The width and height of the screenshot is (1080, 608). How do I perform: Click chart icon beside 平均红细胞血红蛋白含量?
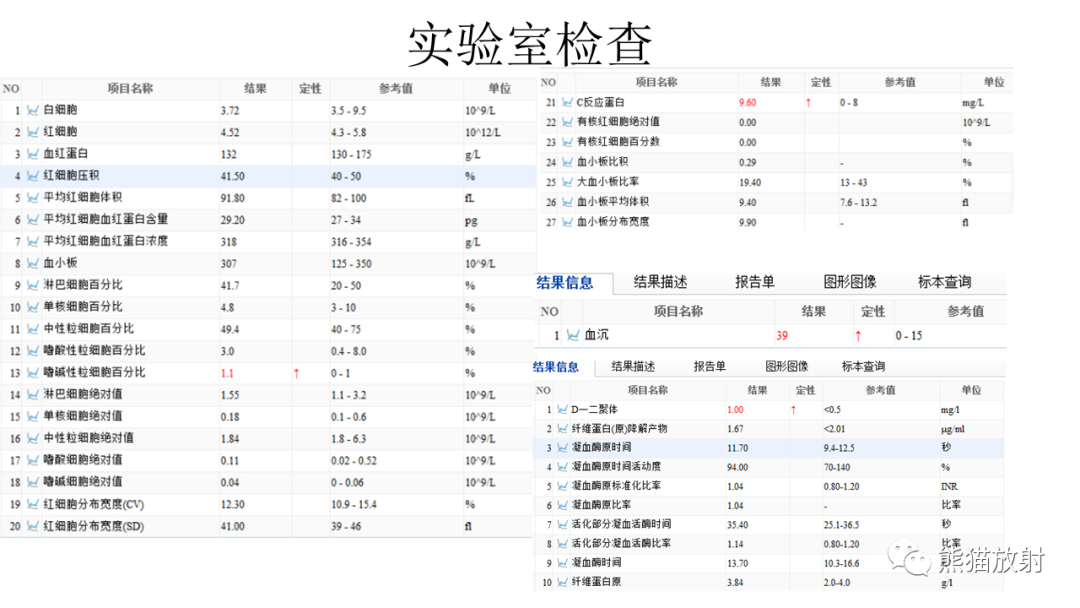point(32,220)
